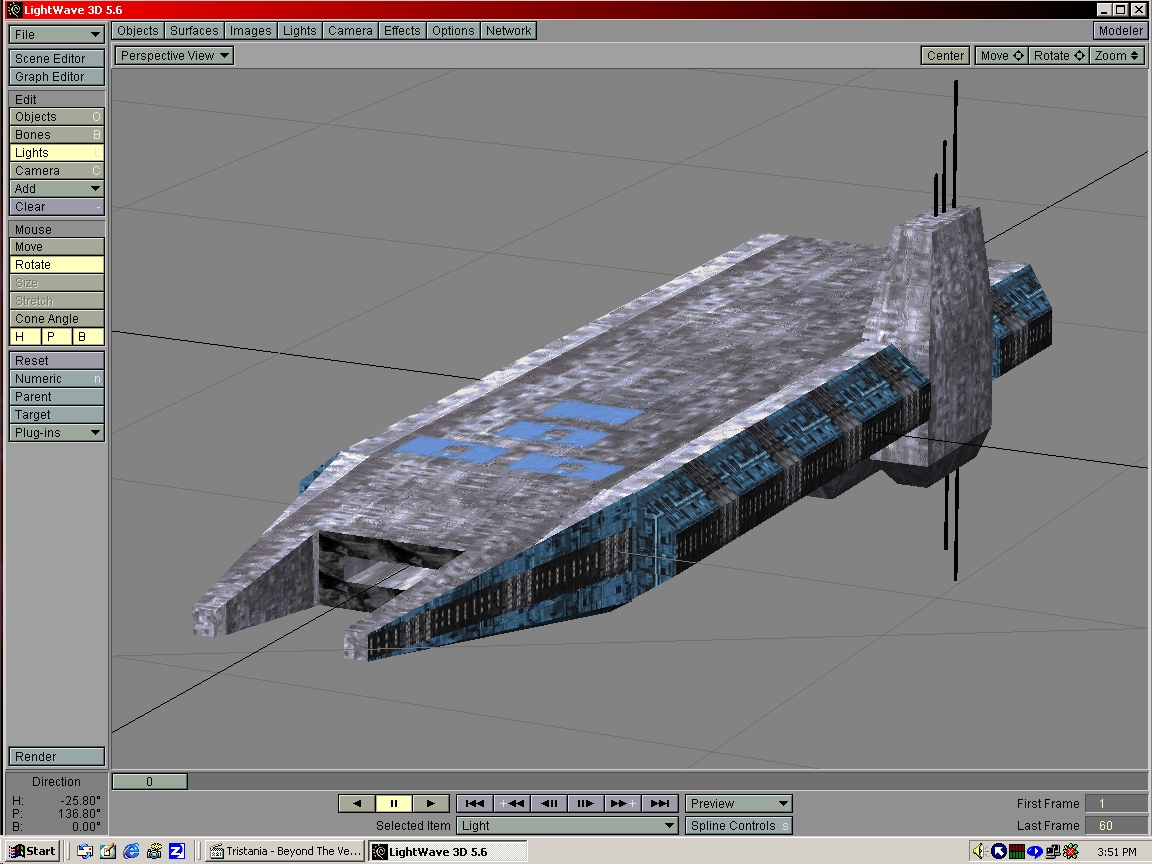Screen dimensions: 1152x864
Task: Click the Render button
Action: (x=57, y=757)
